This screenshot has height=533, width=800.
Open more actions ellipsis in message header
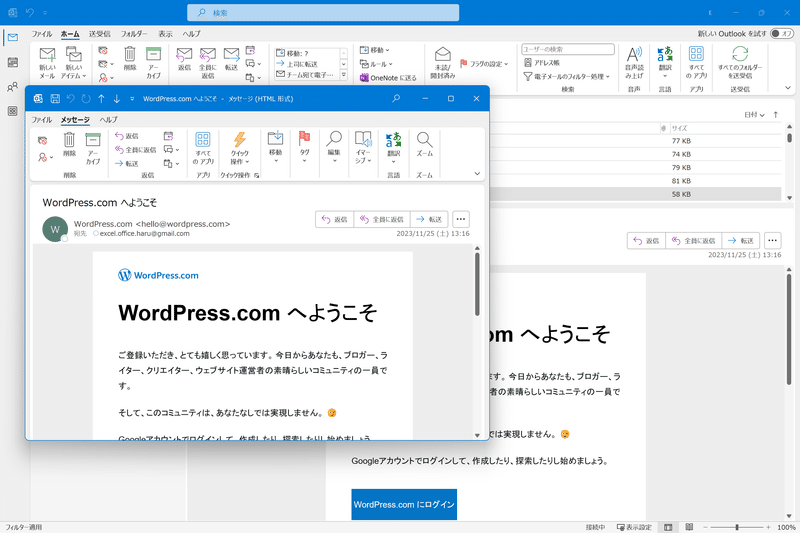(461, 219)
